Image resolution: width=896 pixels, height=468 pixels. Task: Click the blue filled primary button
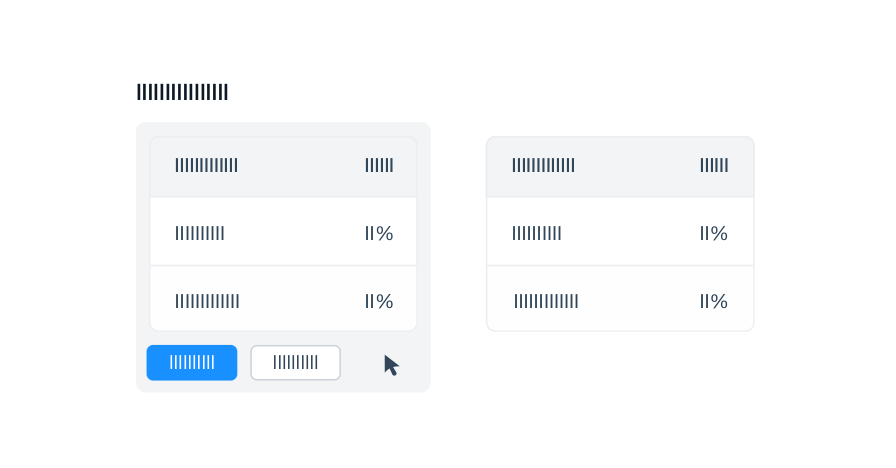click(x=192, y=362)
